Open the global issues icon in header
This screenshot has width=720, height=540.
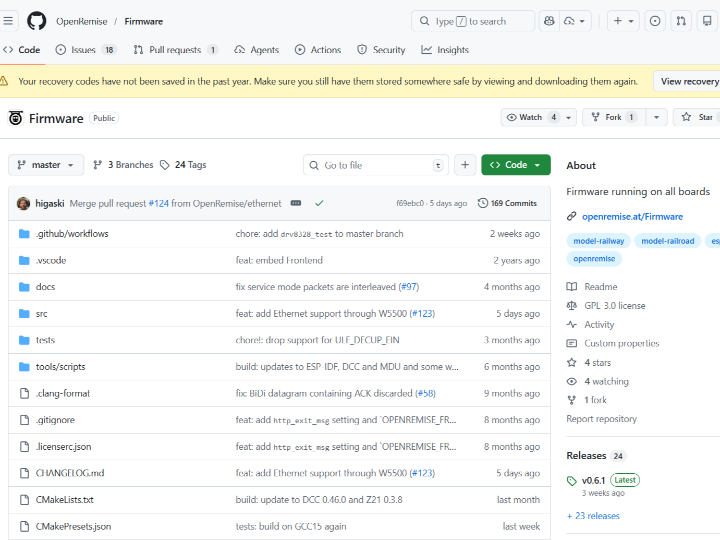click(x=654, y=21)
